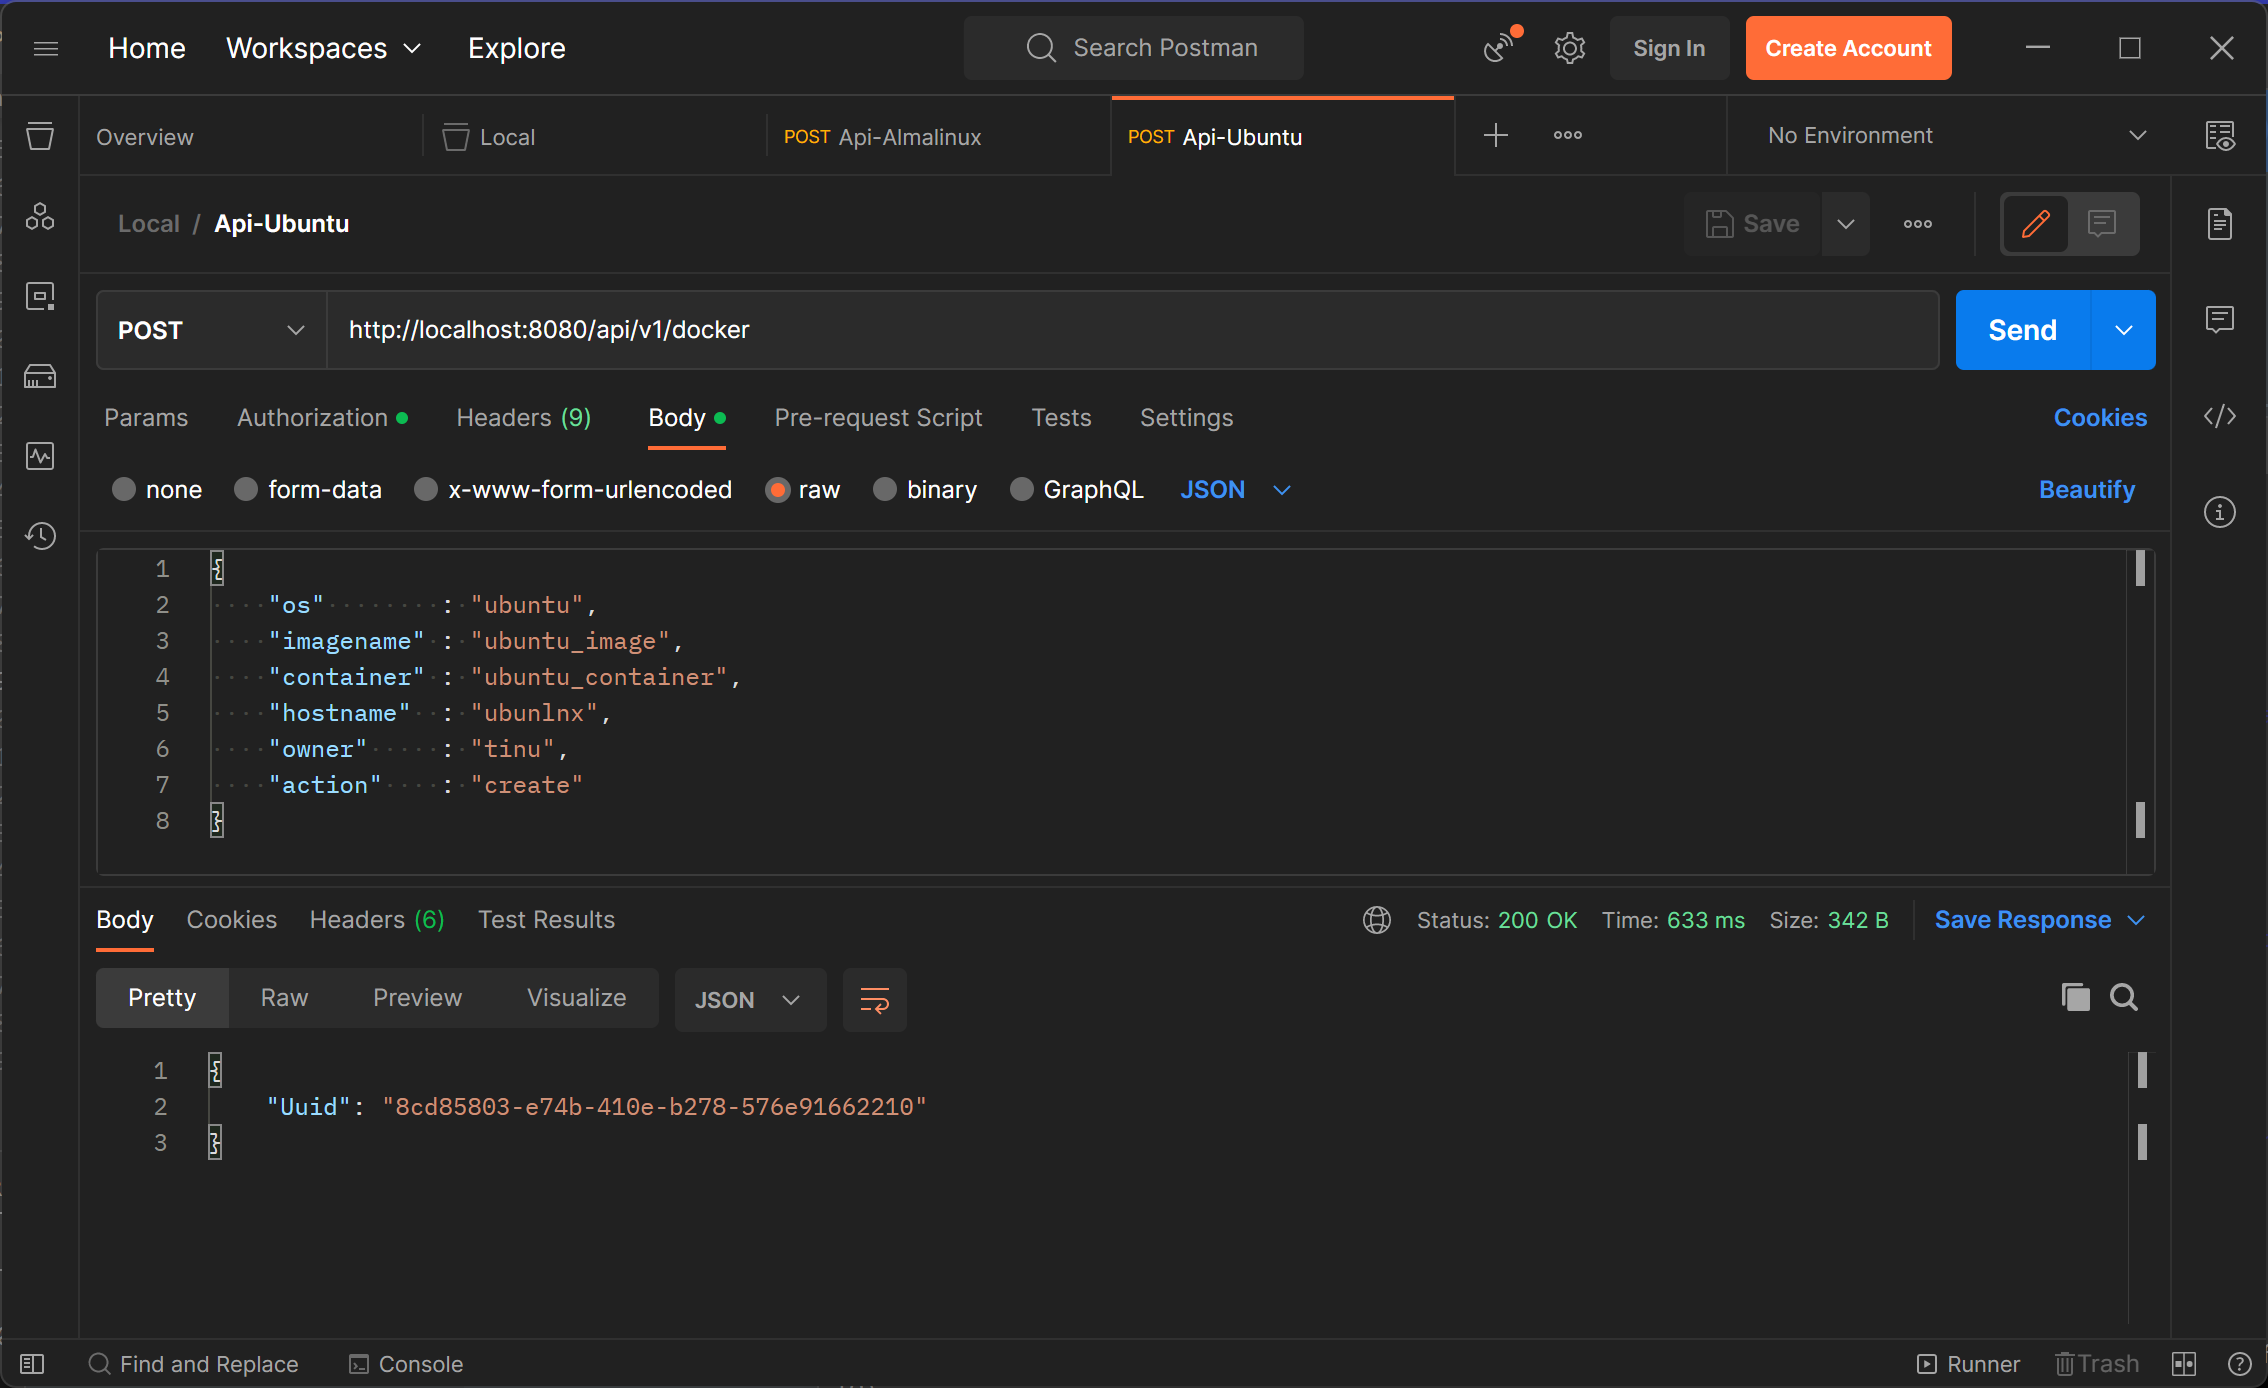Expand the No Environment selector
Viewport: 2268px width, 1388px height.
tap(1955, 135)
